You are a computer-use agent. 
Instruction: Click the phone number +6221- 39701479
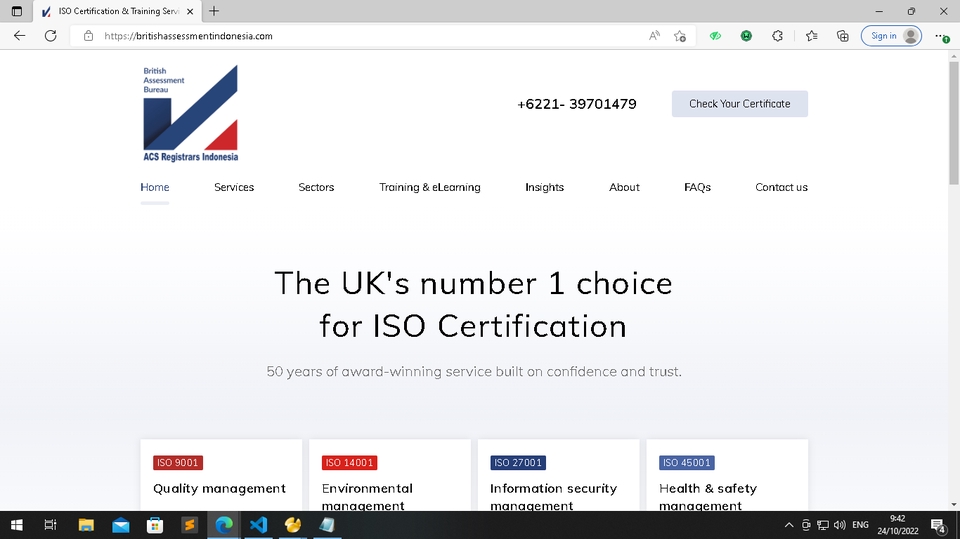pos(577,104)
